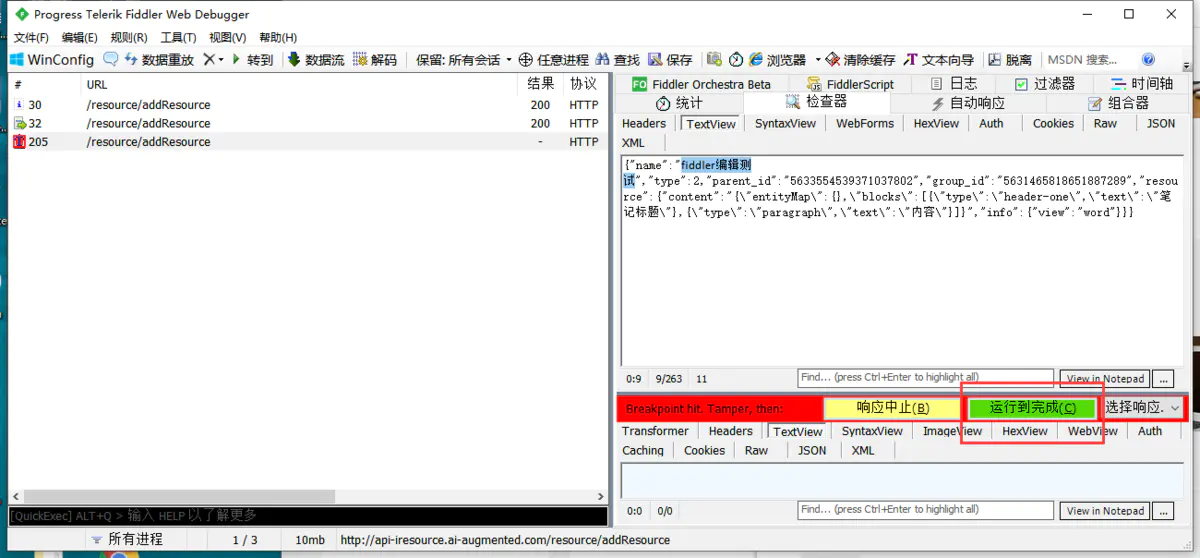Screen dimensions: 1200x558
Task: Open WinConfig from the toolbar
Action: click(x=51, y=60)
